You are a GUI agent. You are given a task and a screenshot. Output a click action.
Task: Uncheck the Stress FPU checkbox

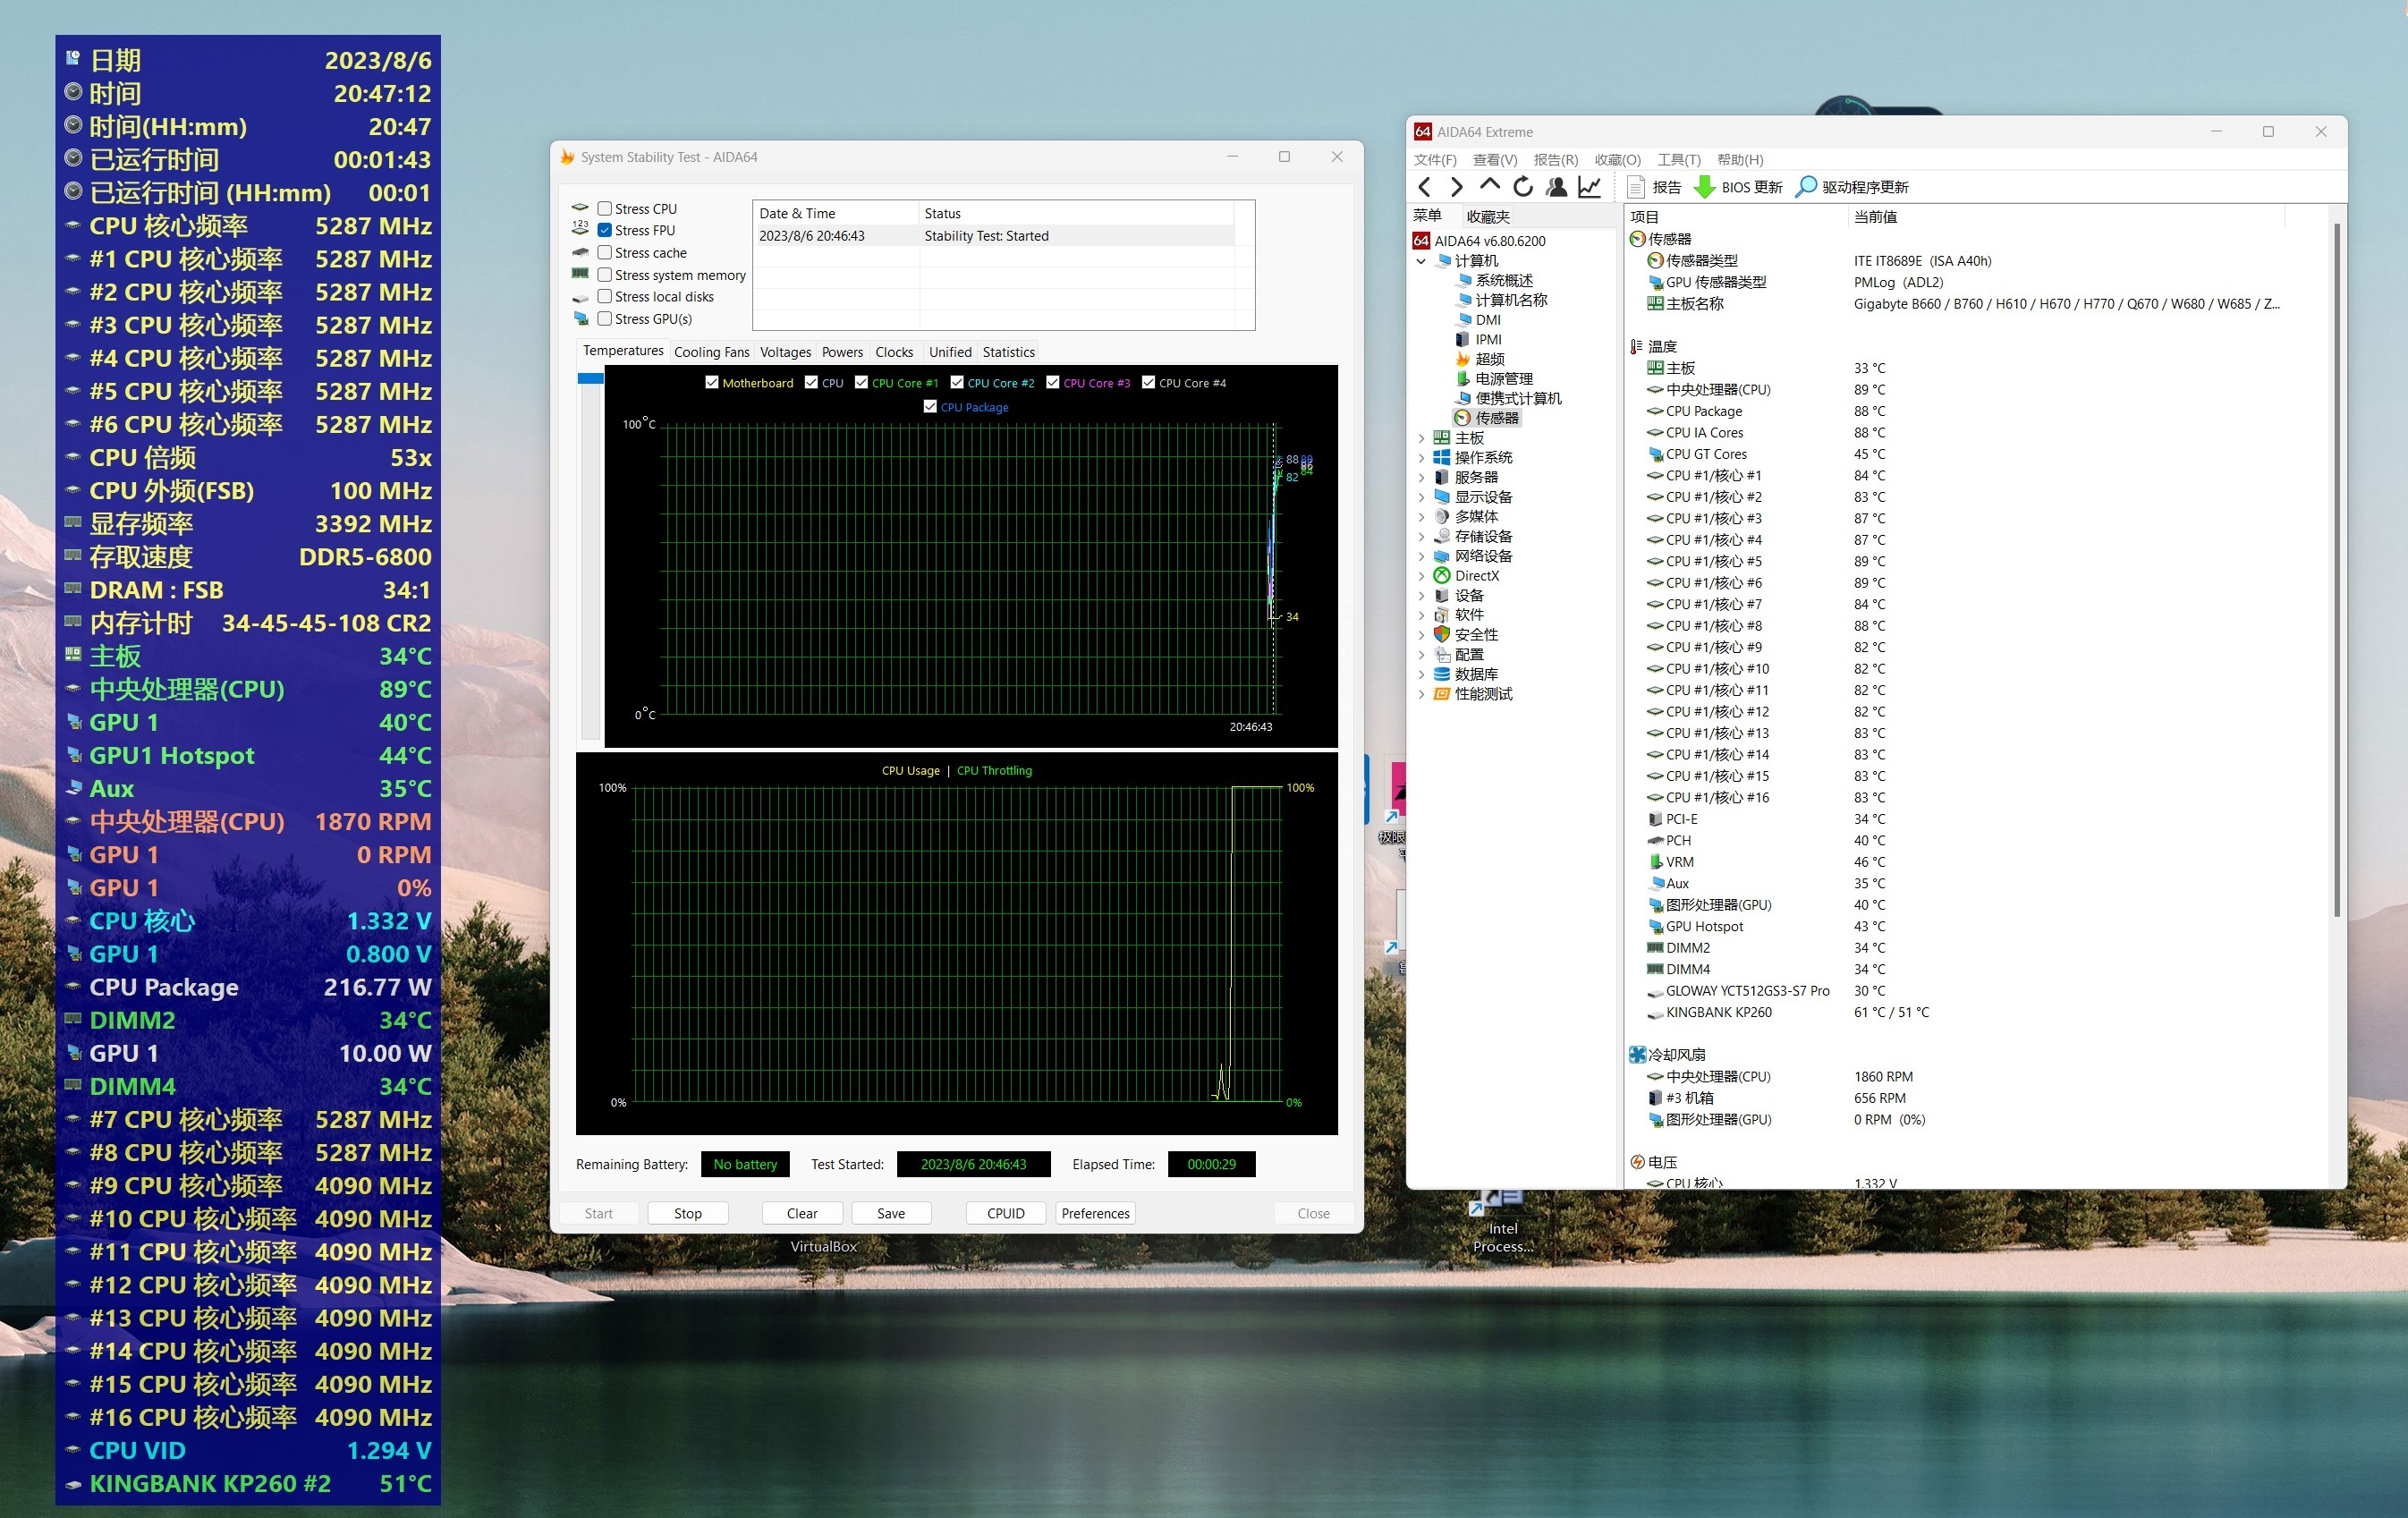coord(605,230)
